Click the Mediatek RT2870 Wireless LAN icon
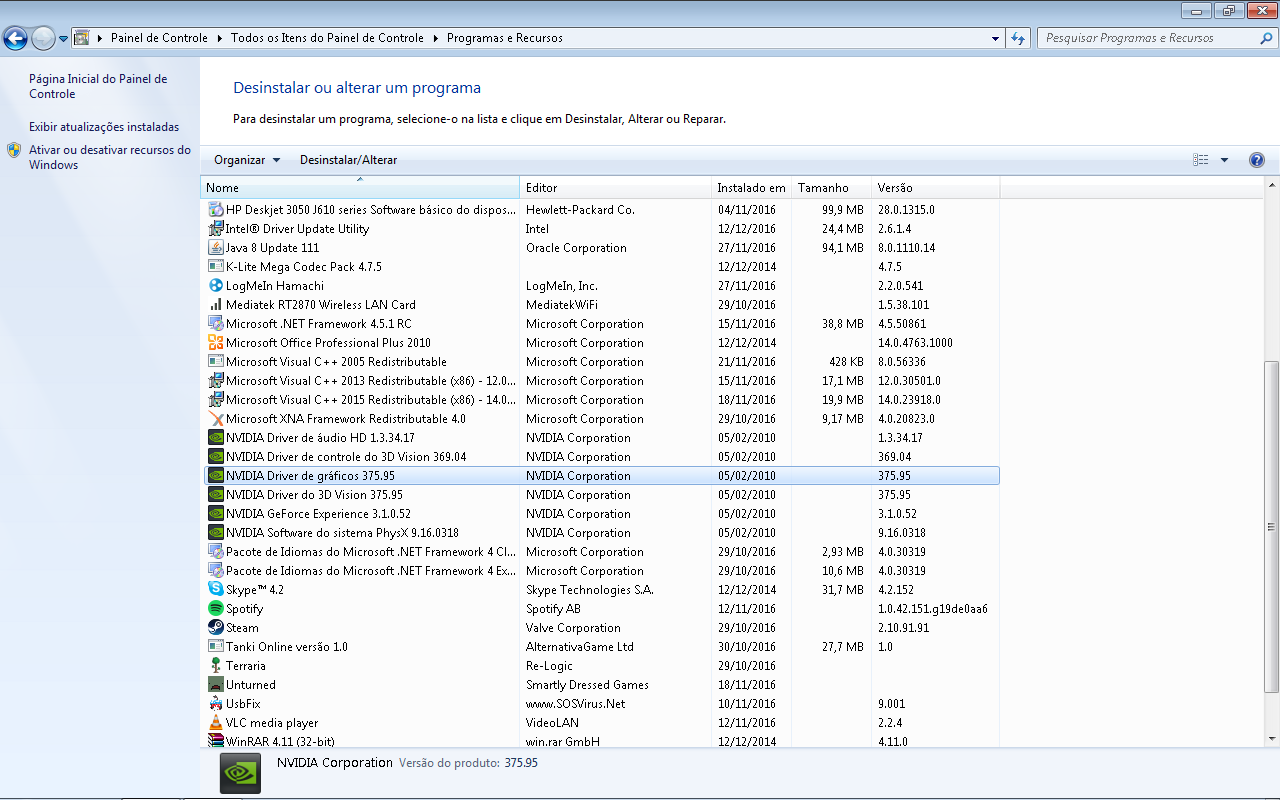This screenshot has height=800, width=1280. tap(216, 305)
